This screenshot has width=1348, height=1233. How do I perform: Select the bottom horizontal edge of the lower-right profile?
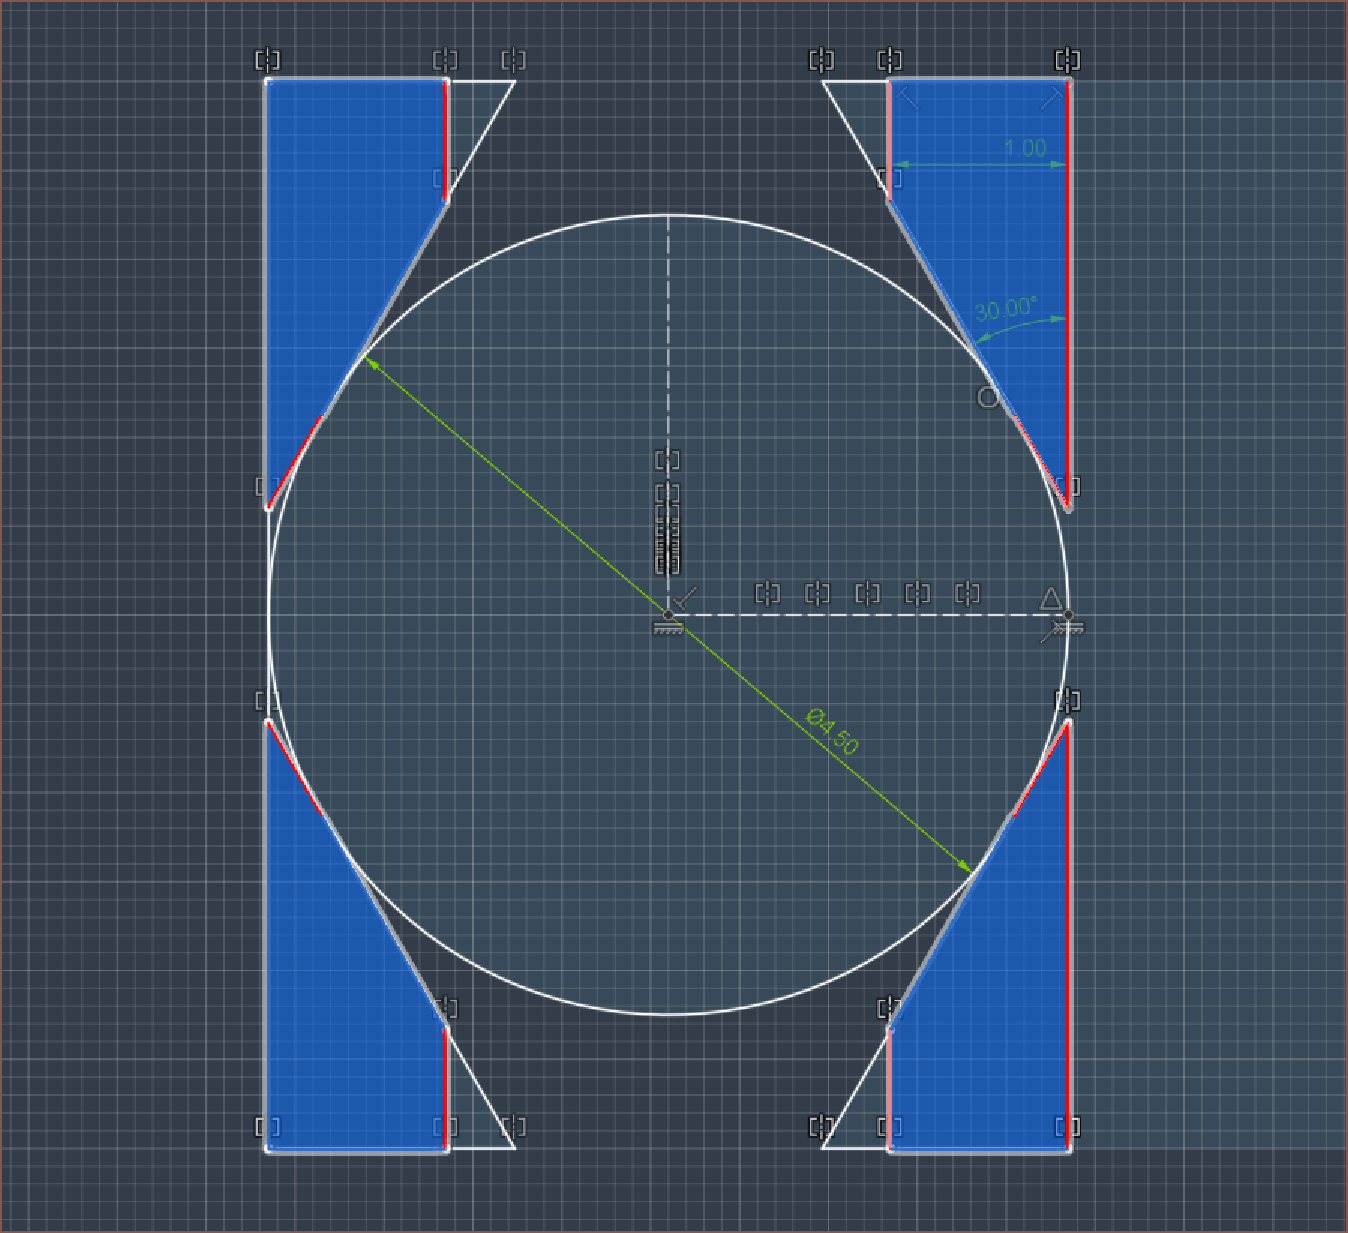979,1150
